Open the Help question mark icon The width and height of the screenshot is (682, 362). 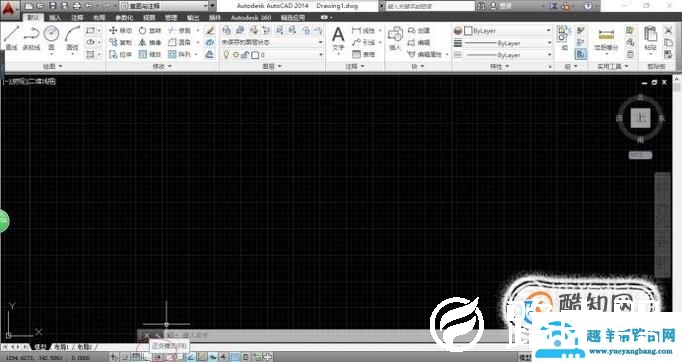[x=588, y=6]
